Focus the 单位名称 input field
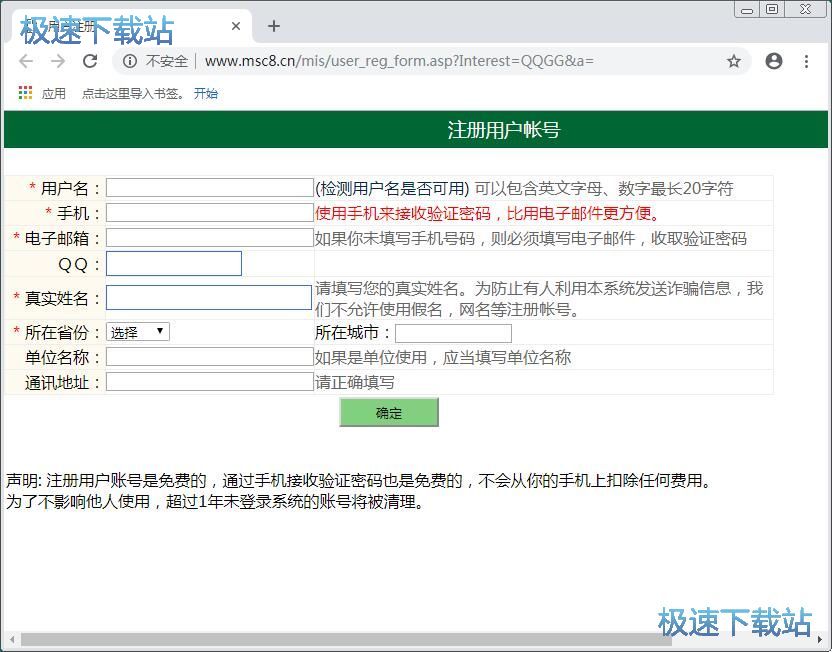Viewport: 832px width, 652px height. click(210, 357)
